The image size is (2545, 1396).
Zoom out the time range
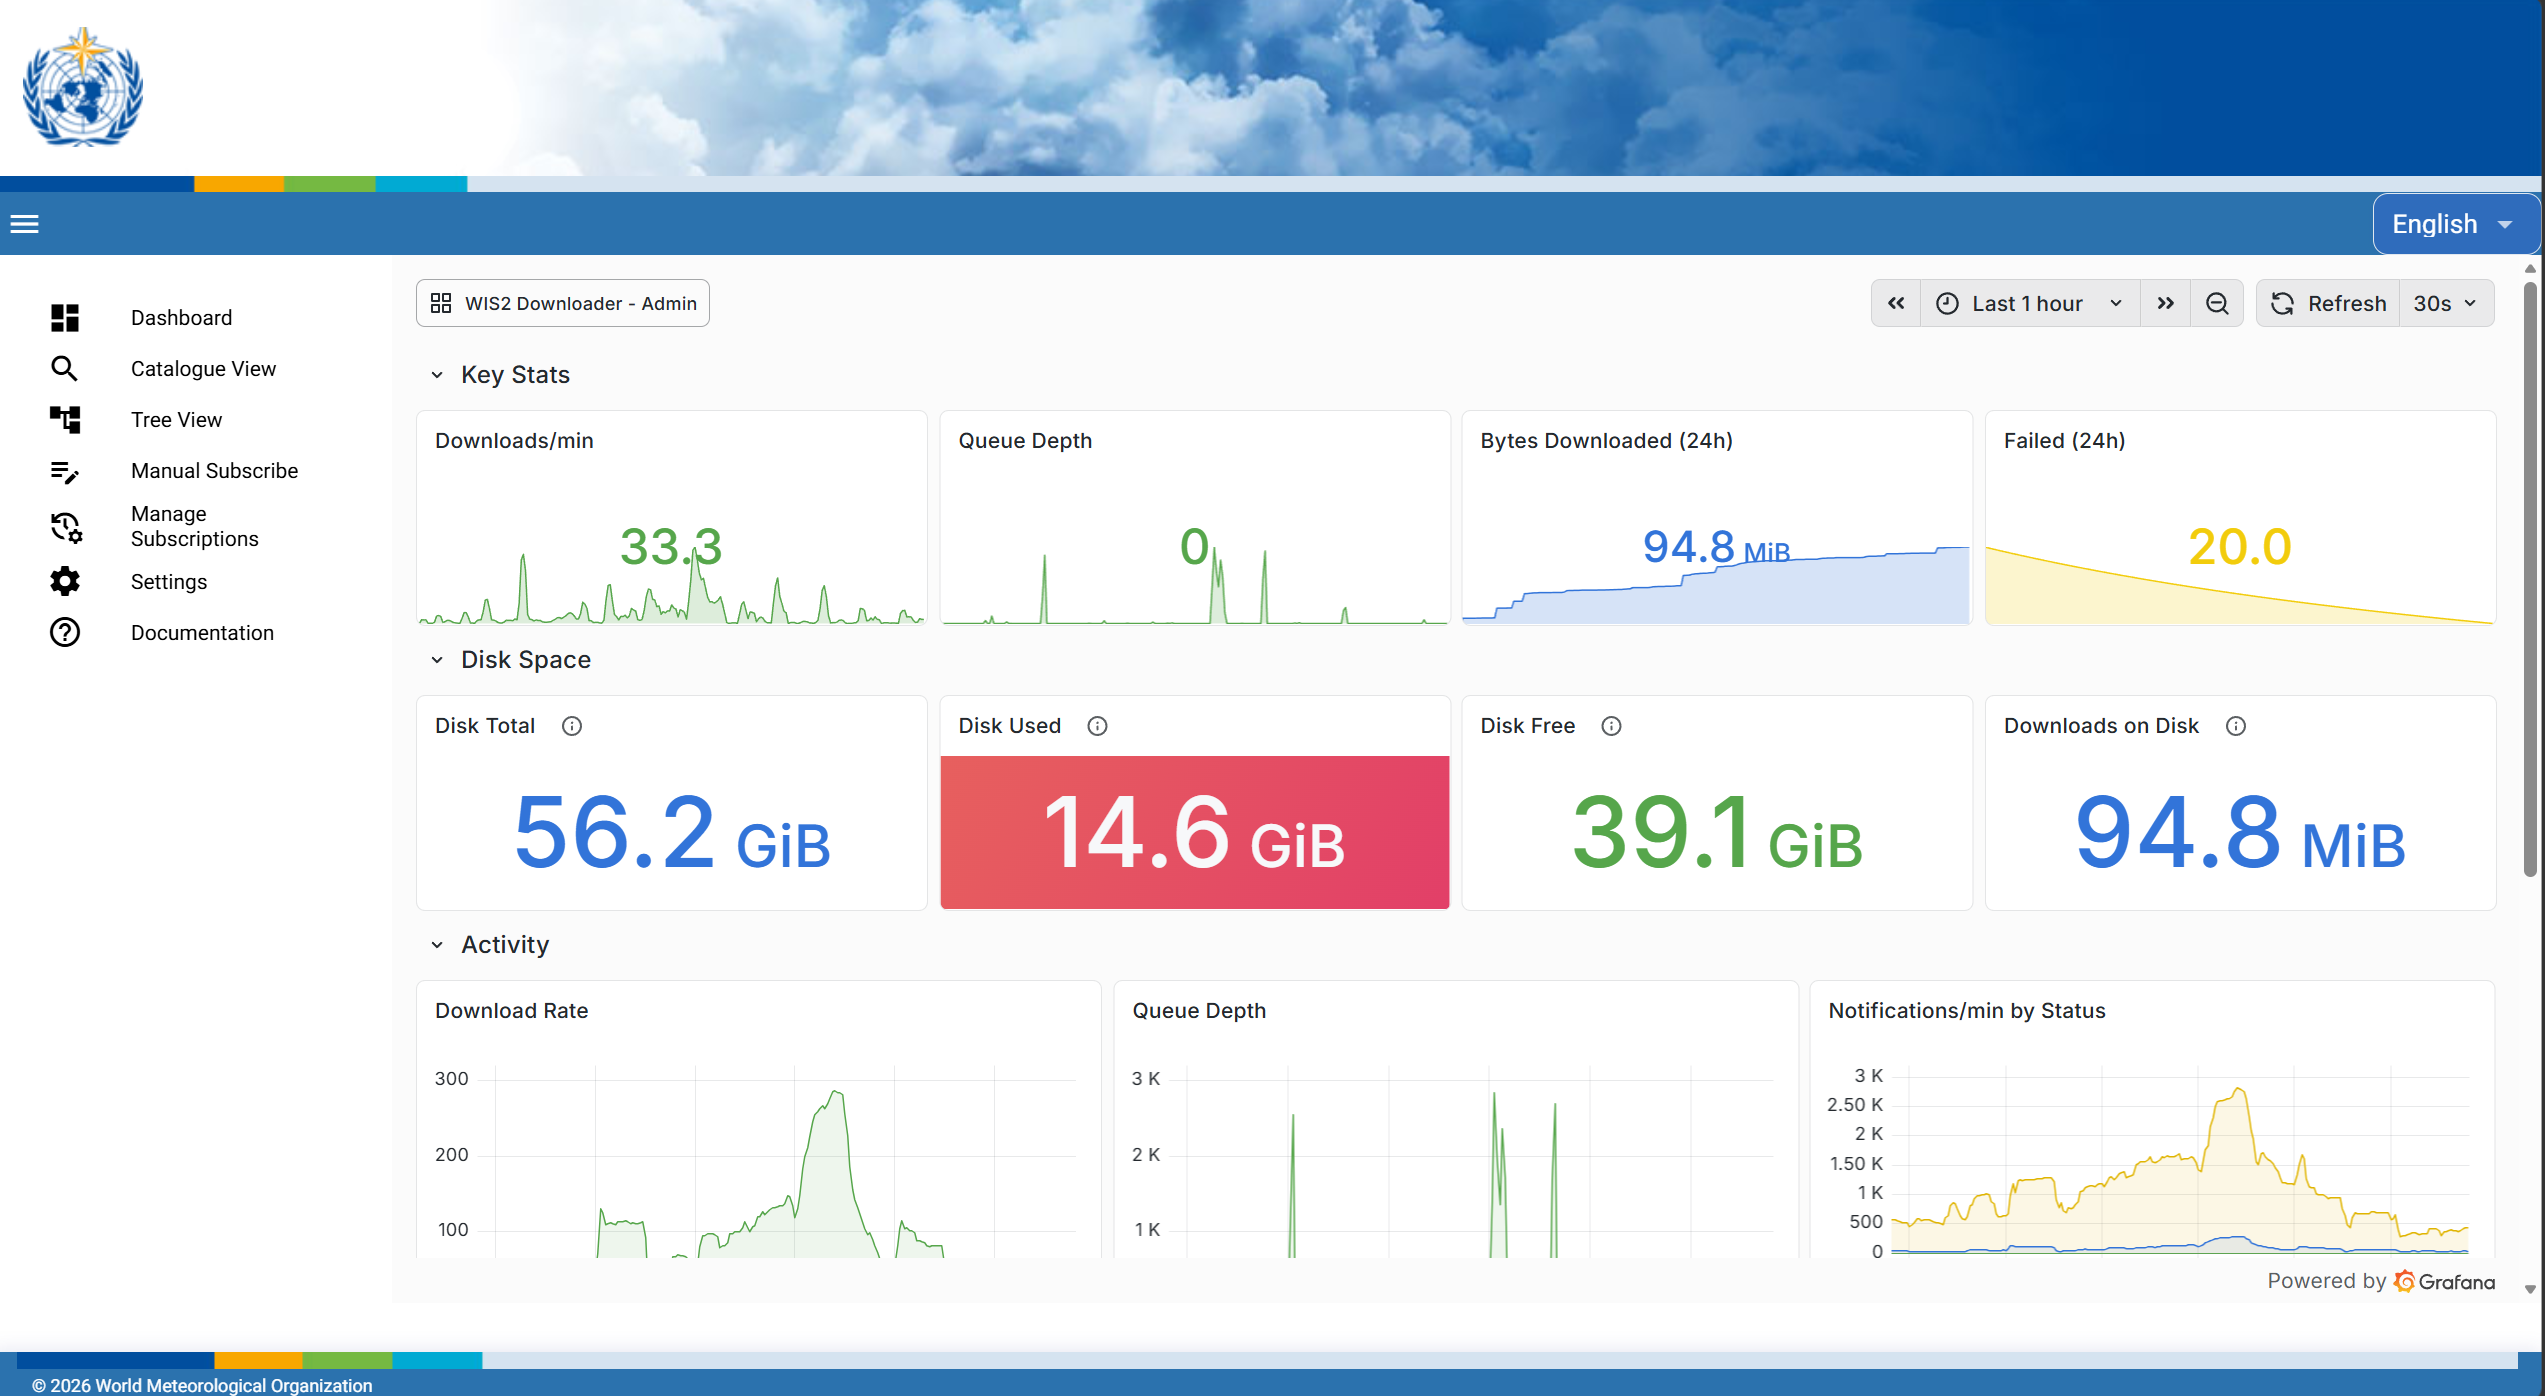2217,304
